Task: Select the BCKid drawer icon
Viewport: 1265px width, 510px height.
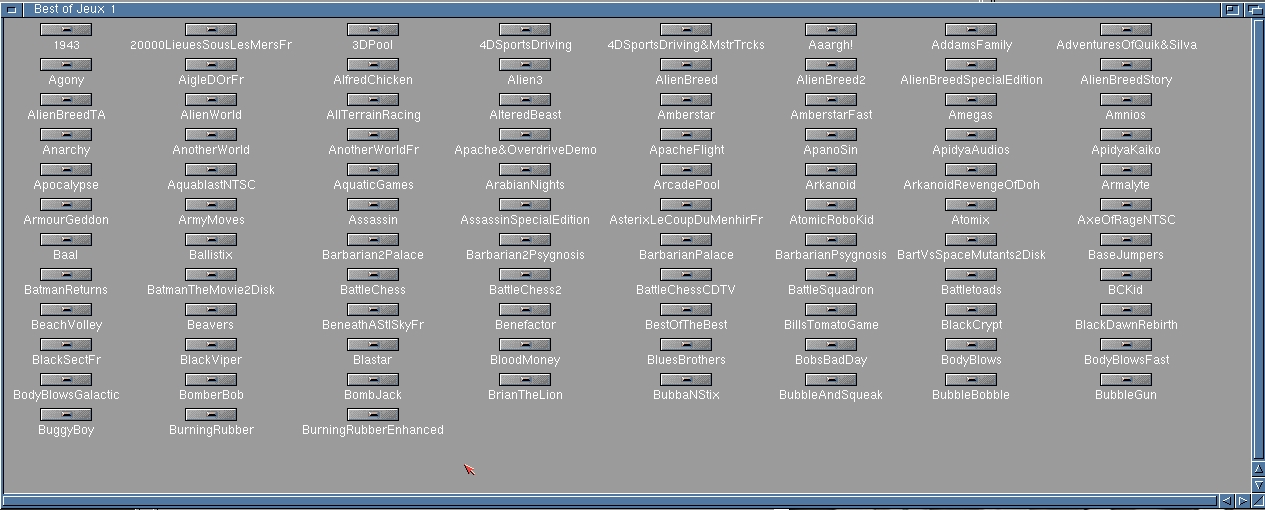Action: coord(1126,275)
